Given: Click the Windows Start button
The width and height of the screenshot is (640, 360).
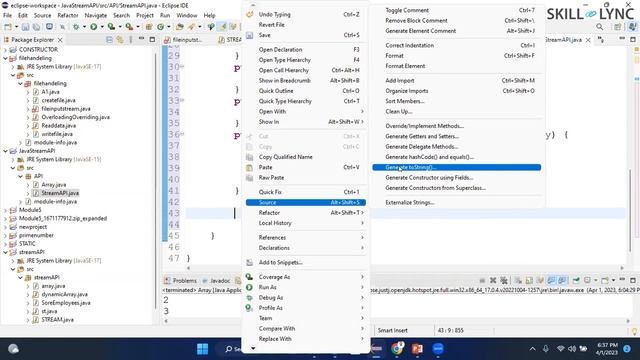Looking at the screenshot, I should [x=202, y=349].
